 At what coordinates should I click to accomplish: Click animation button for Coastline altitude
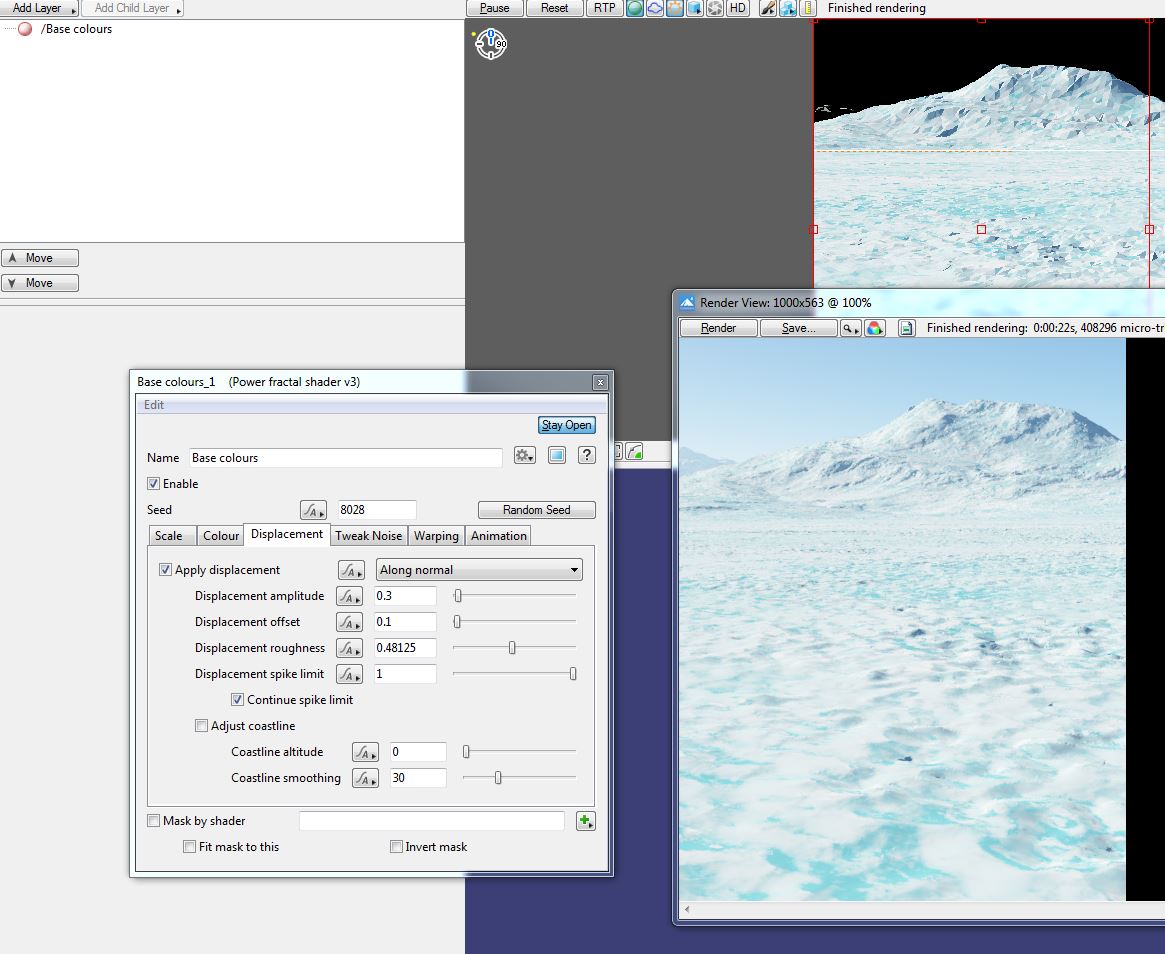(365, 752)
